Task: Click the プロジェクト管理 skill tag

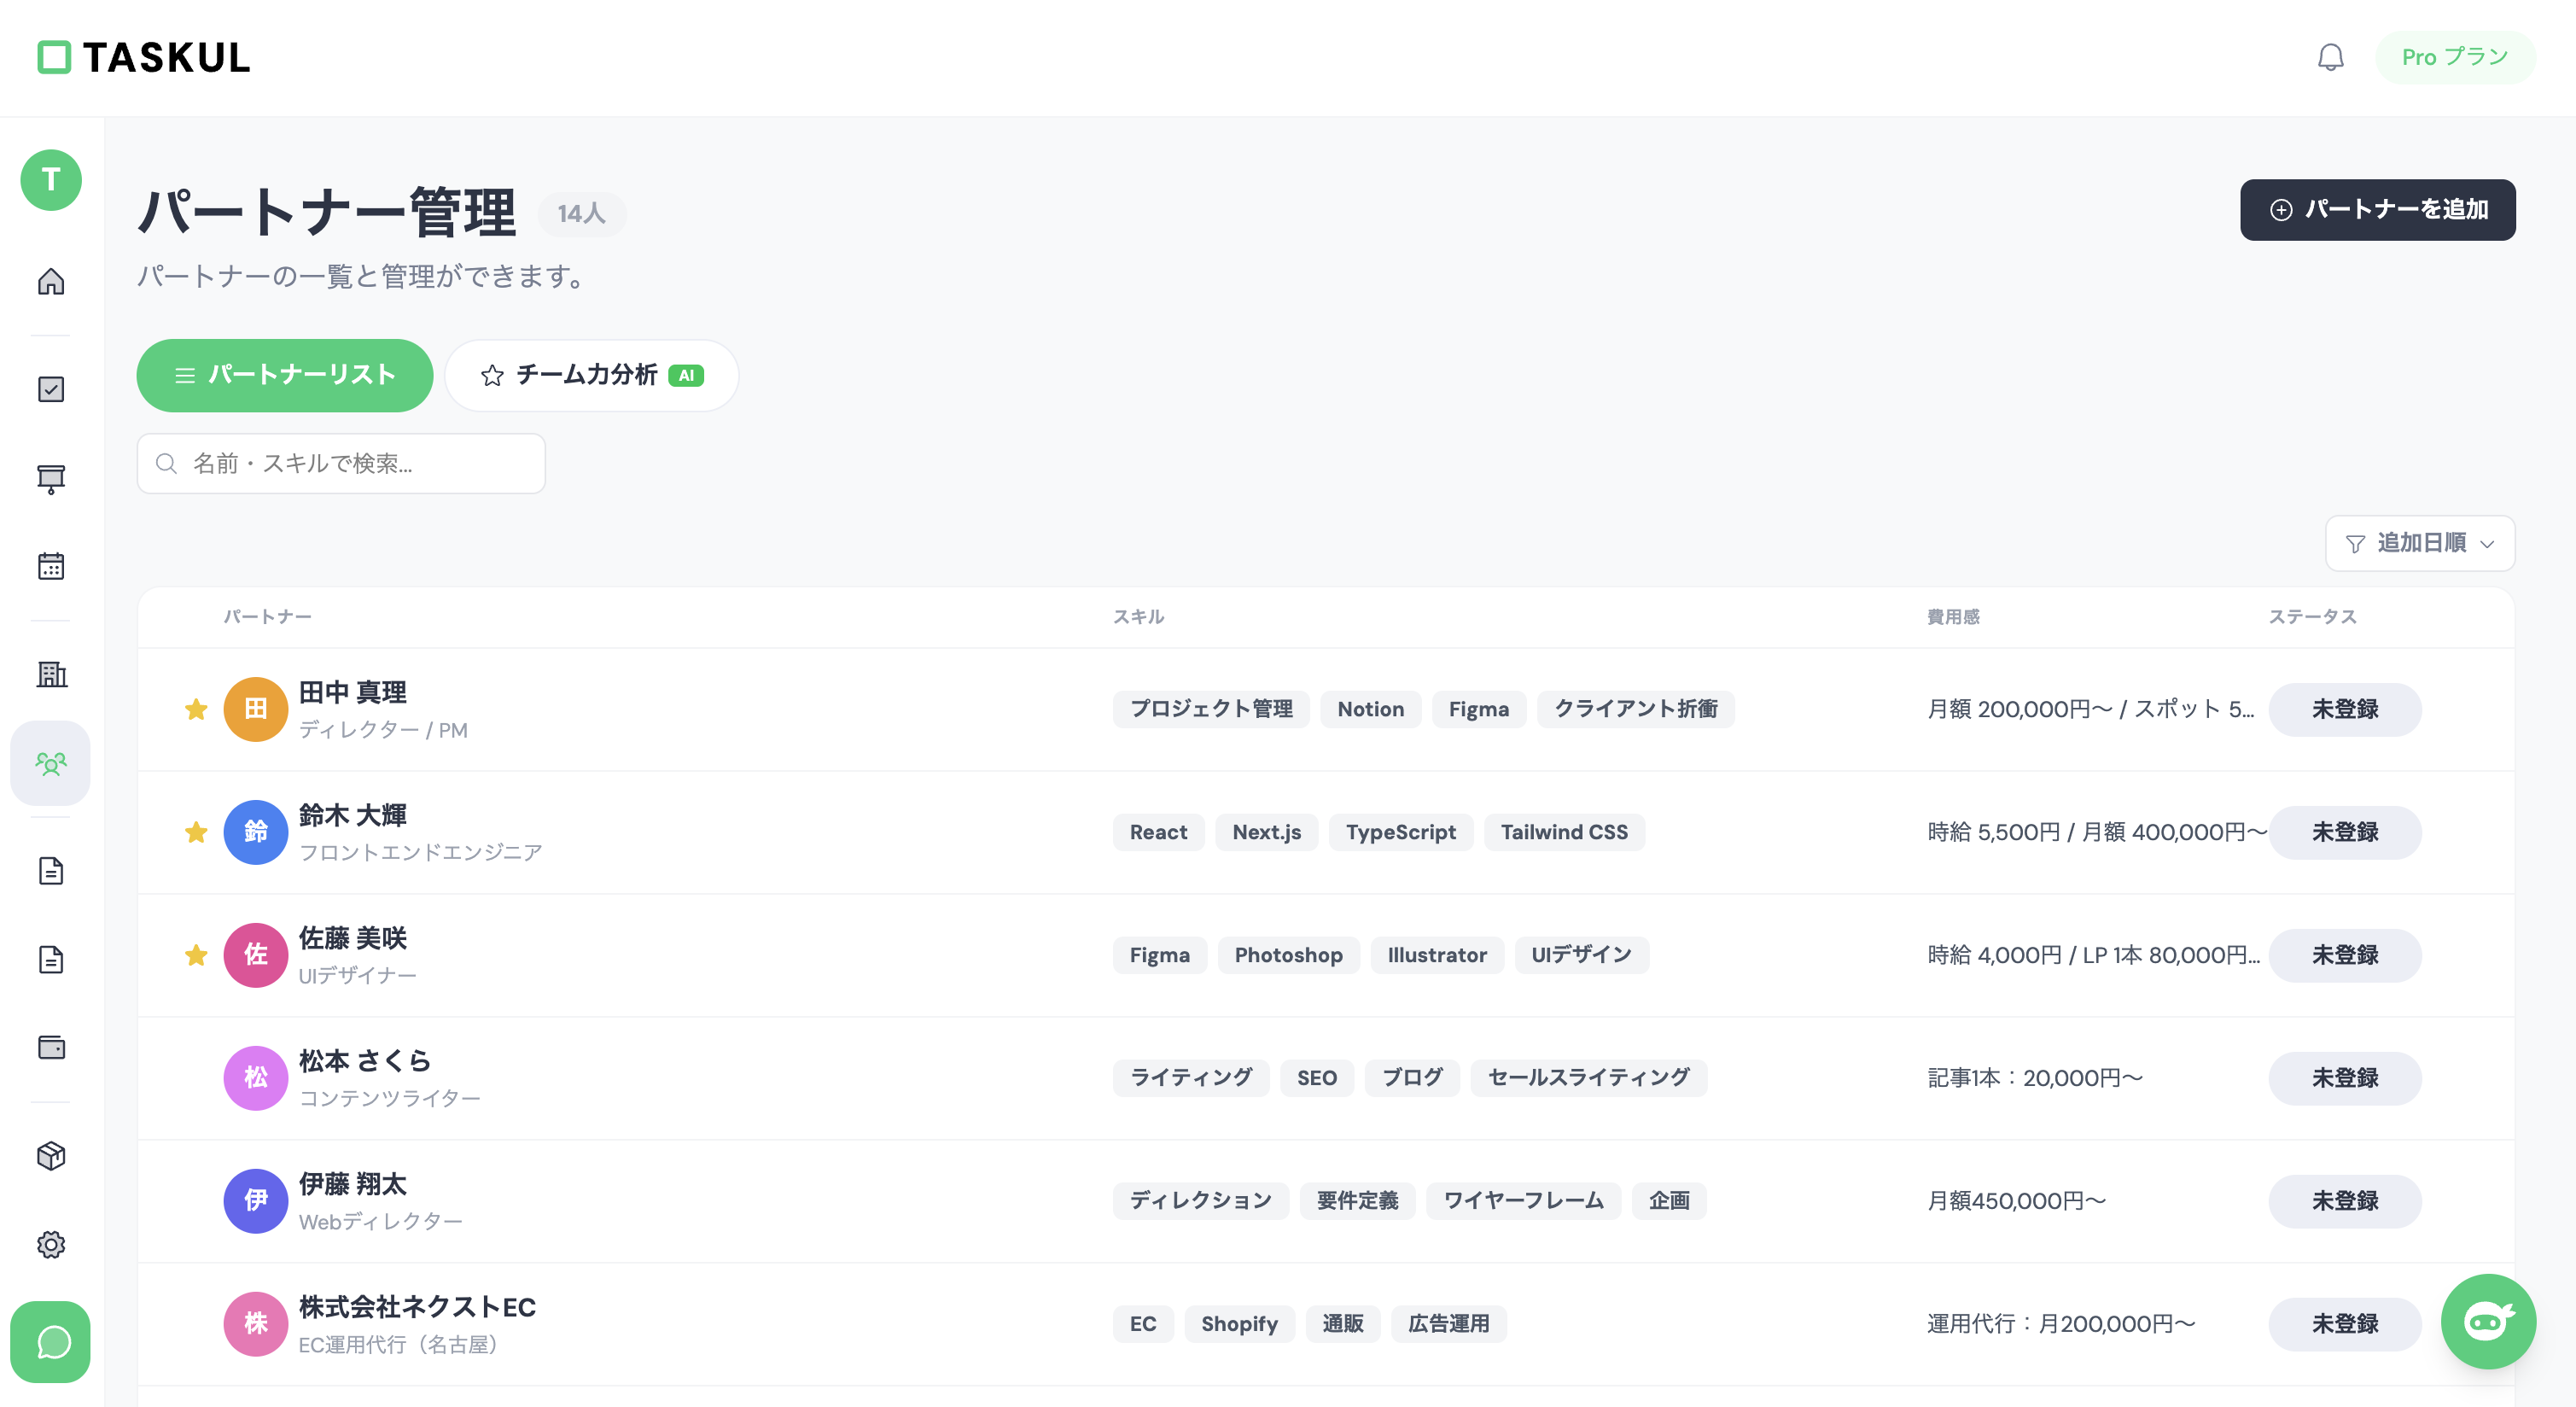Action: click(x=1211, y=709)
